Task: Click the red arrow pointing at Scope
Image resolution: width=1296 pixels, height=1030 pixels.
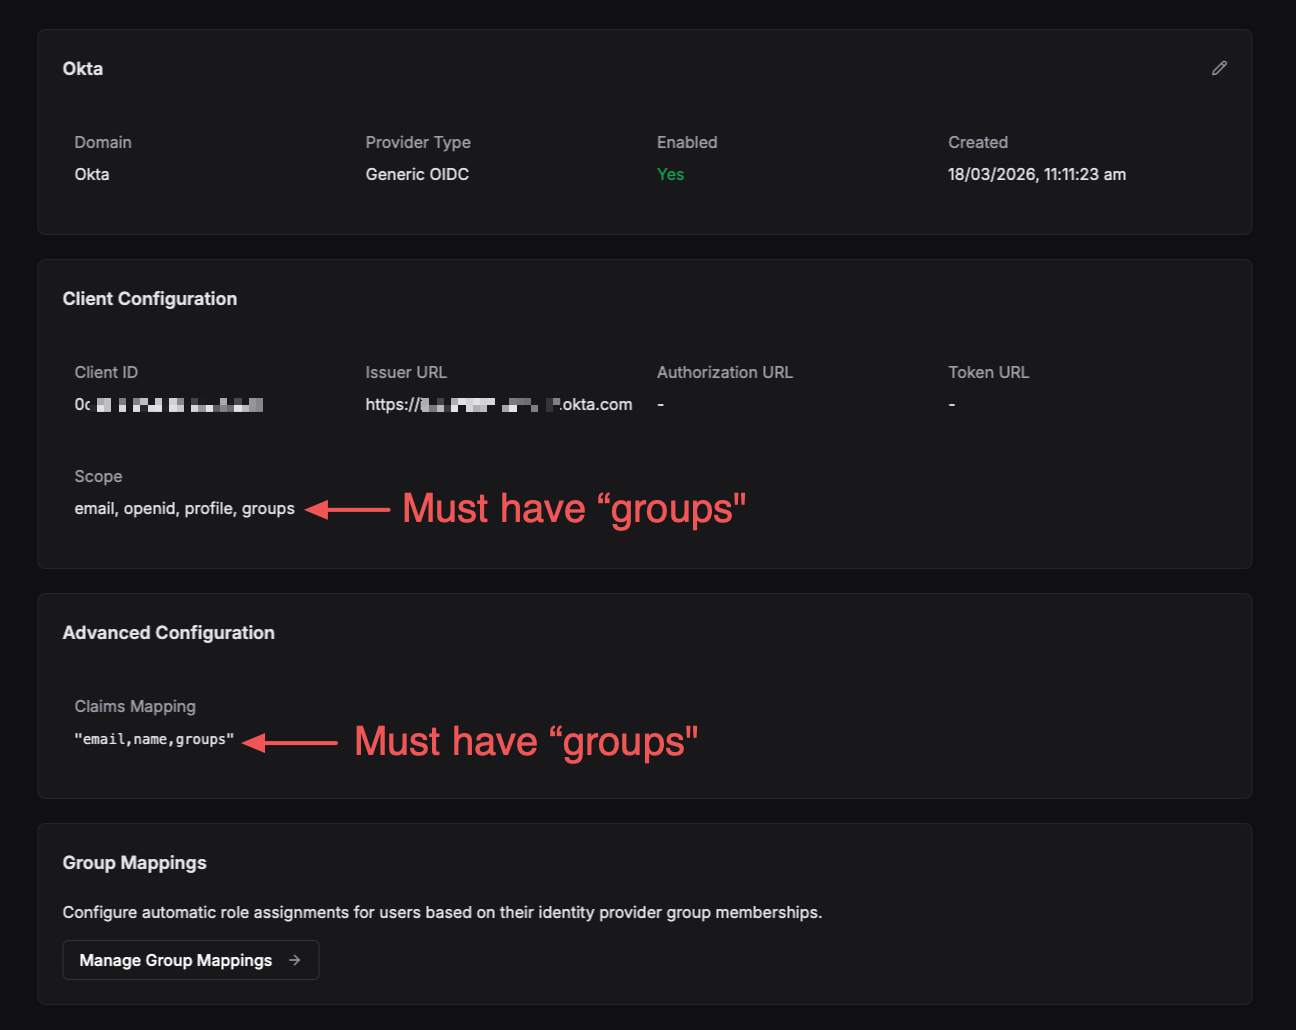Action: (x=348, y=509)
